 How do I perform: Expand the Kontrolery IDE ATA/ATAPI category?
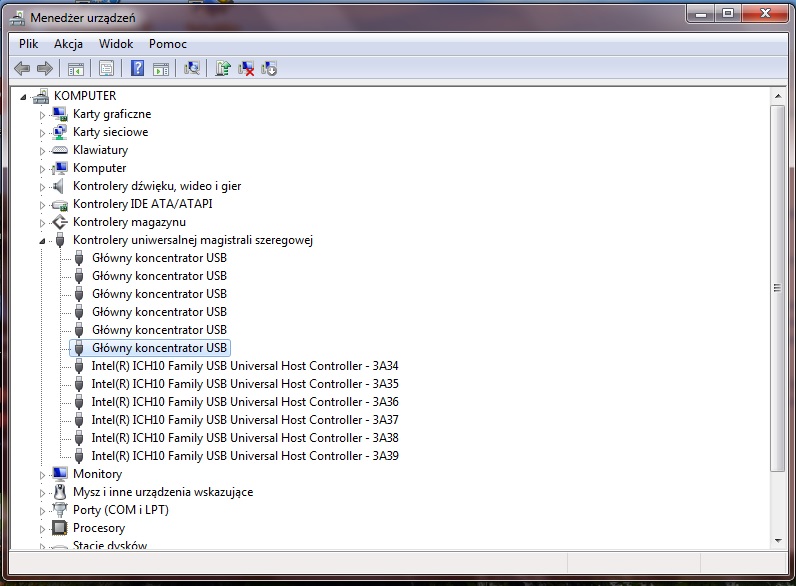[x=42, y=205]
